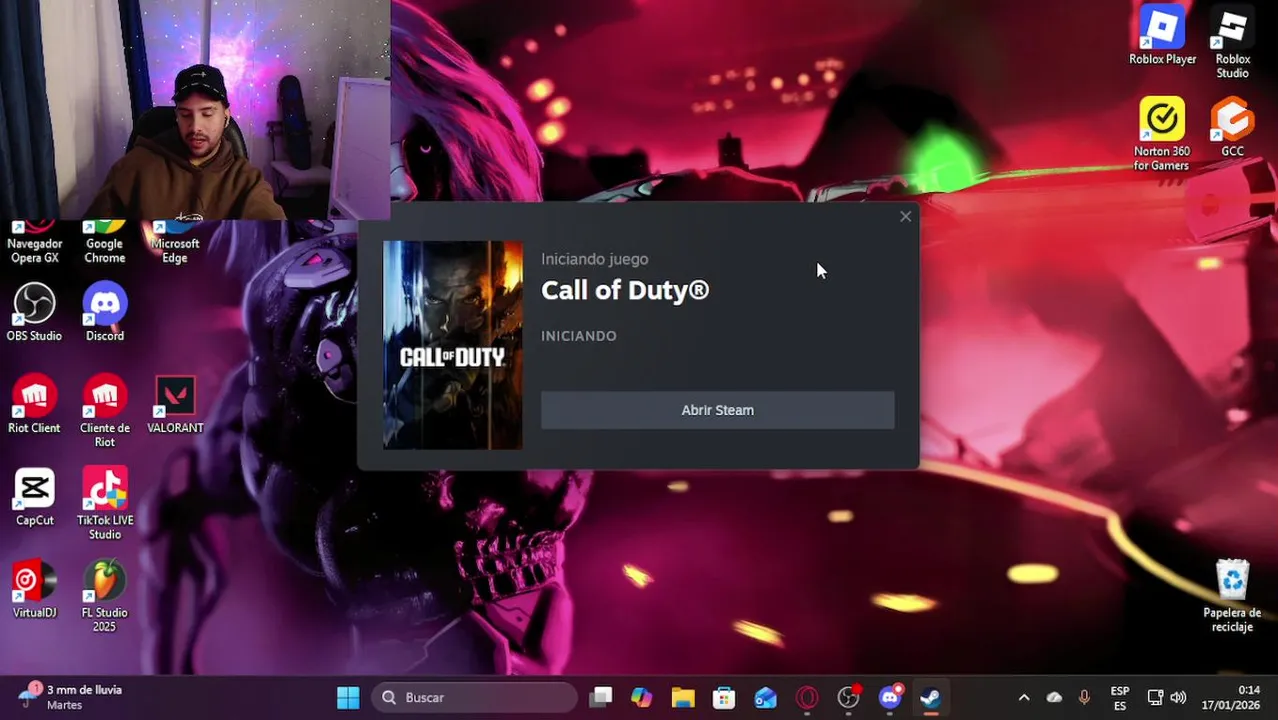Open Microsoft Store from taskbar

click(724, 697)
